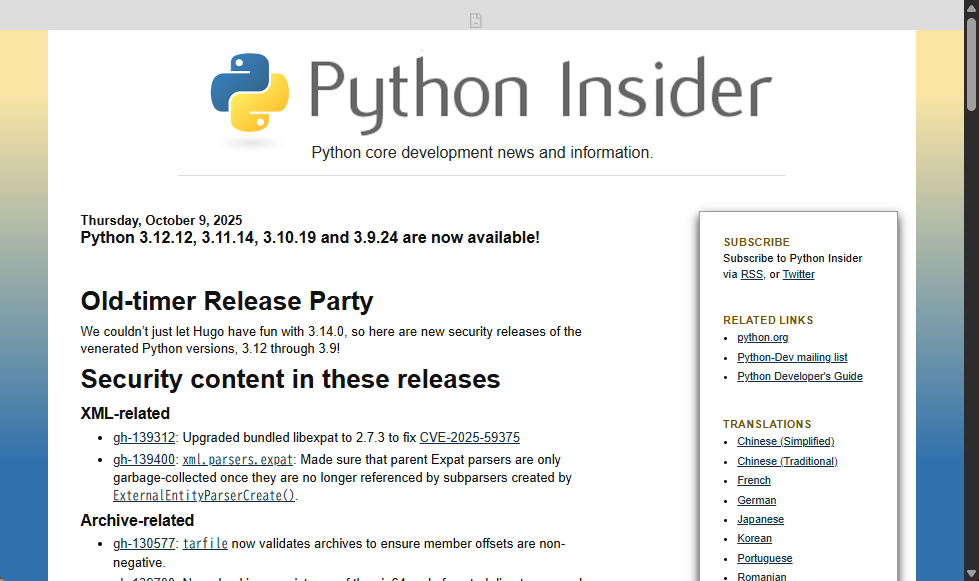This screenshot has height=581, width=979.
Task: Open the Python-Dev mailing list
Action: pyautogui.click(x=792, y=357)
